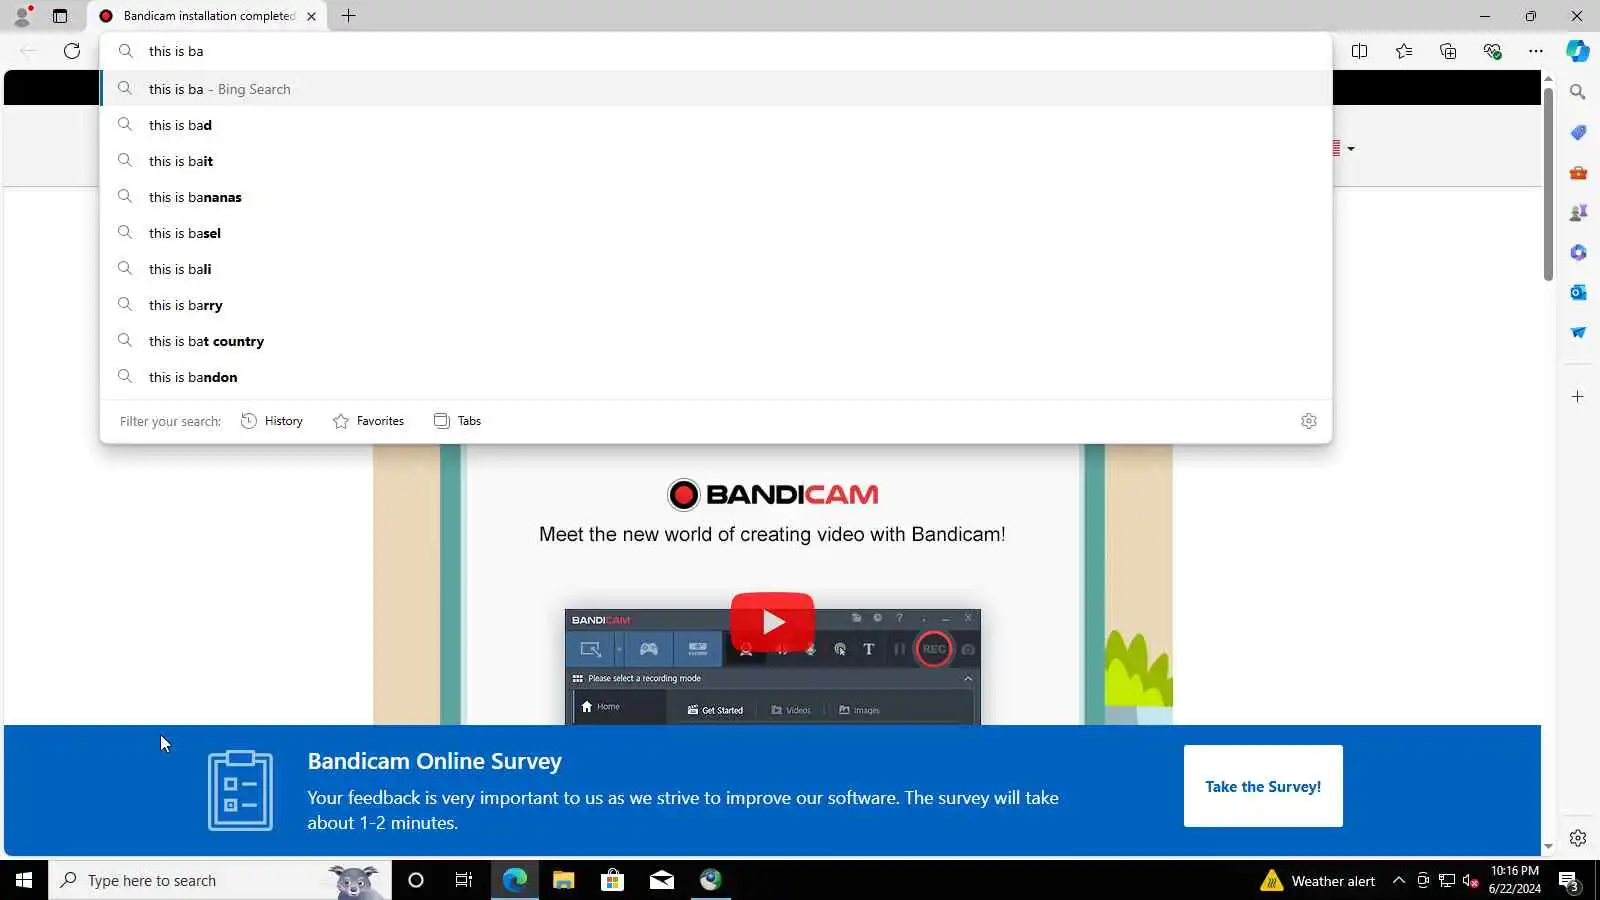Open the sidebar Outlook icon

coord(1578,292)
